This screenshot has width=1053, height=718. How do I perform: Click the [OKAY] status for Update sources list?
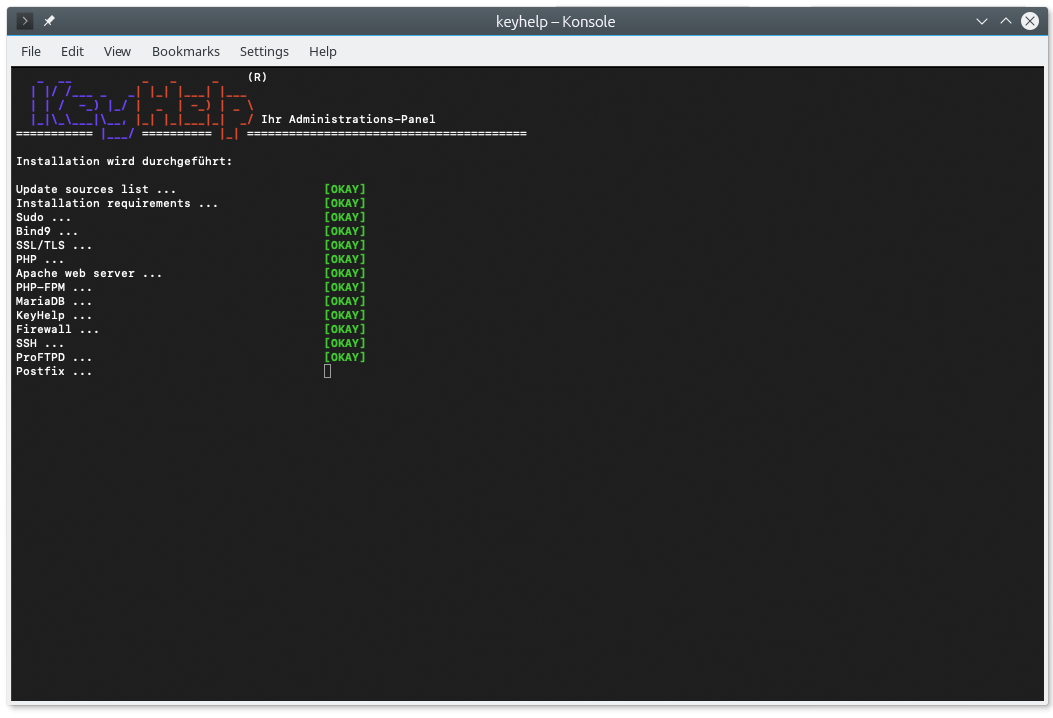[345, 189]
